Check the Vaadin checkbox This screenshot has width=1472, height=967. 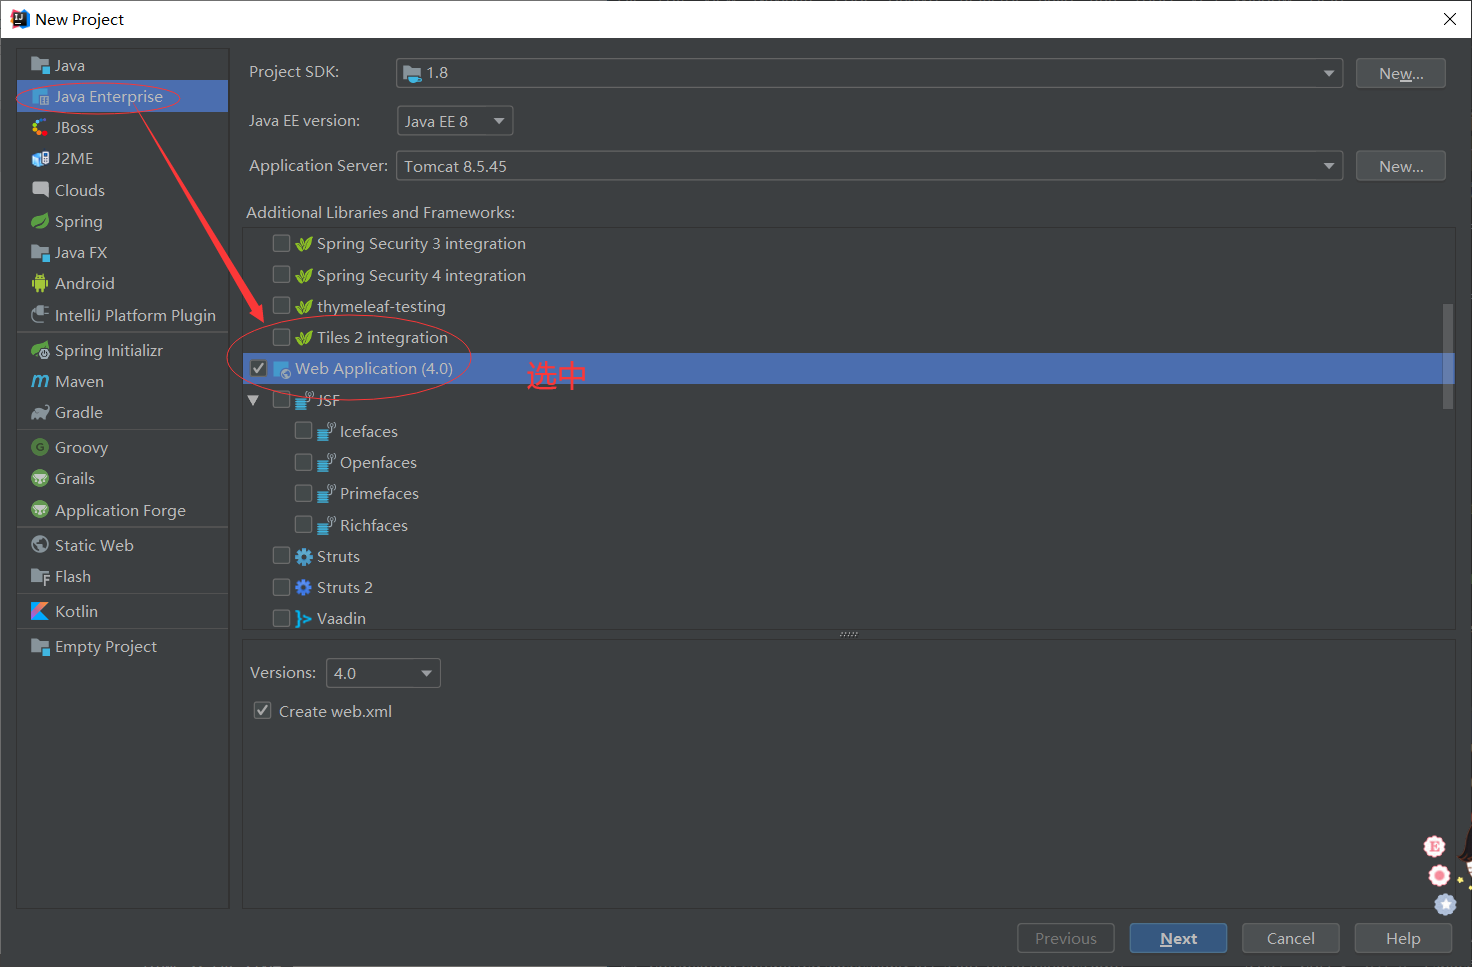coord(281,618)
